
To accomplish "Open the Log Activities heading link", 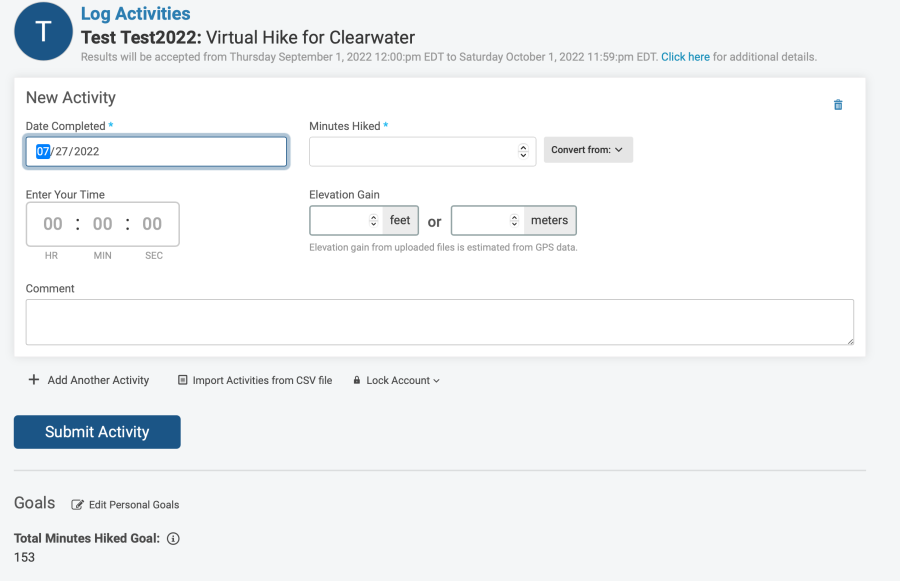I will pos(135,14).
